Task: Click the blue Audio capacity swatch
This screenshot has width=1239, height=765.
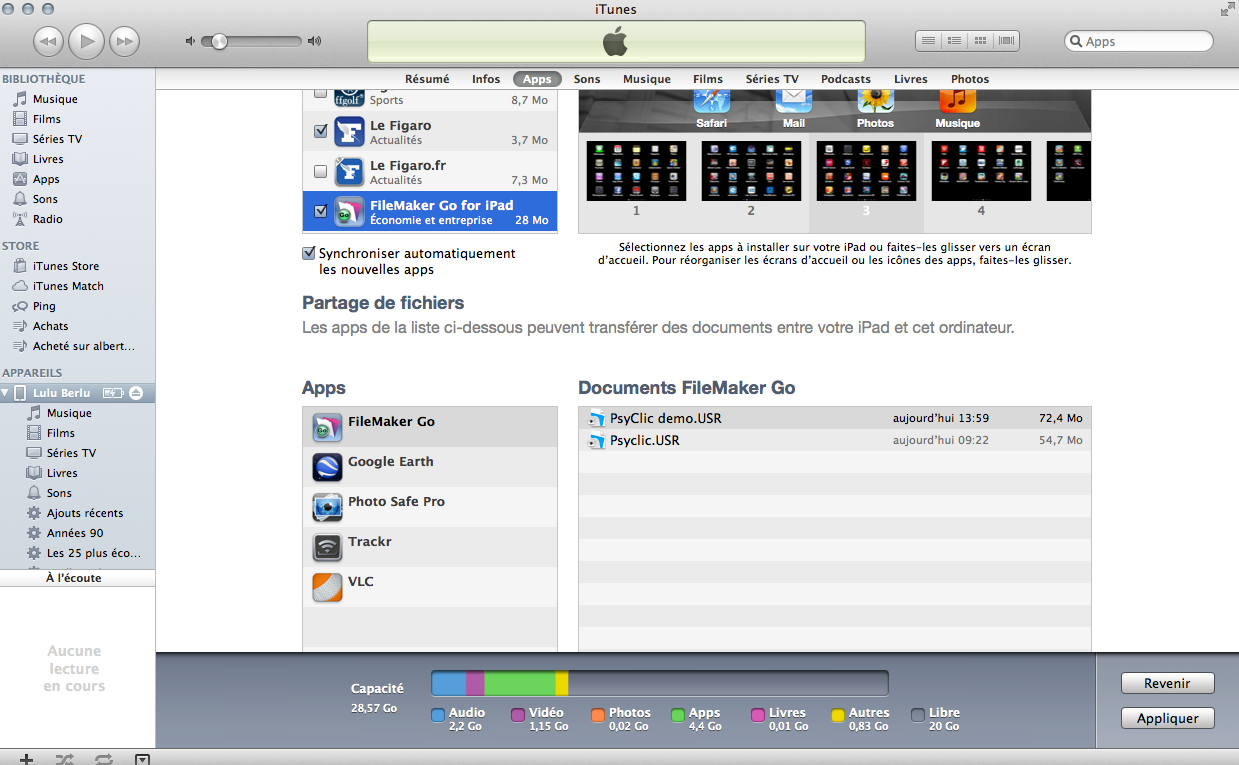Action: point(438,715)
